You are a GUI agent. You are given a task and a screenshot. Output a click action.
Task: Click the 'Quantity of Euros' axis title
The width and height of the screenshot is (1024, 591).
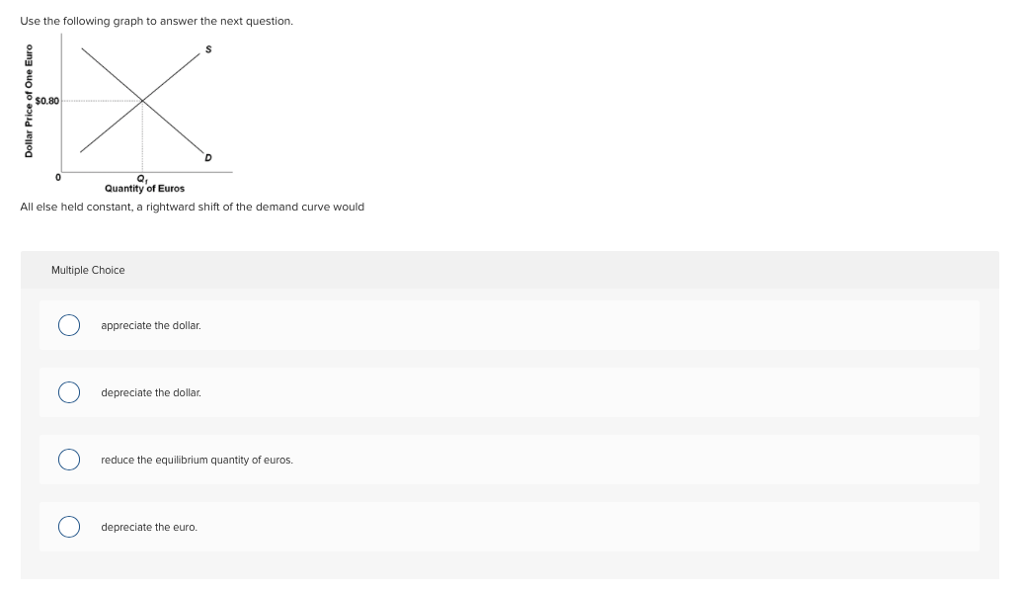[x=145, y=189]
